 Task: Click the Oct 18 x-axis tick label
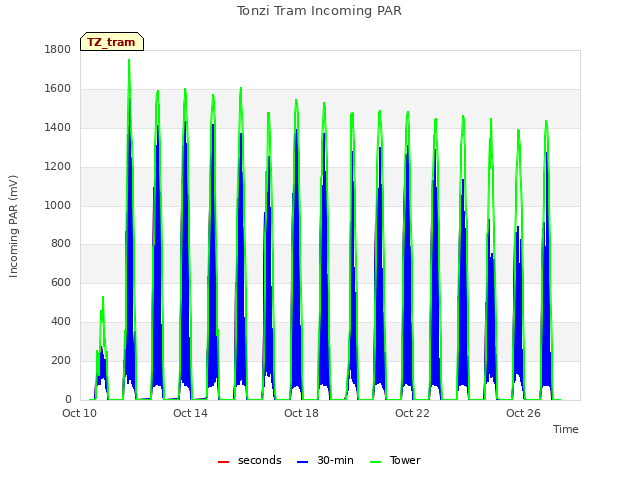click(301, 413)
